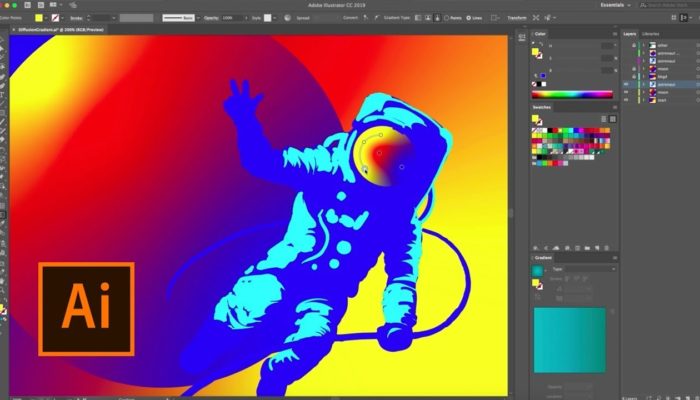Toggle visibility of the start layer
Viewport: 700px width, 400px height.
pos(626,100)
